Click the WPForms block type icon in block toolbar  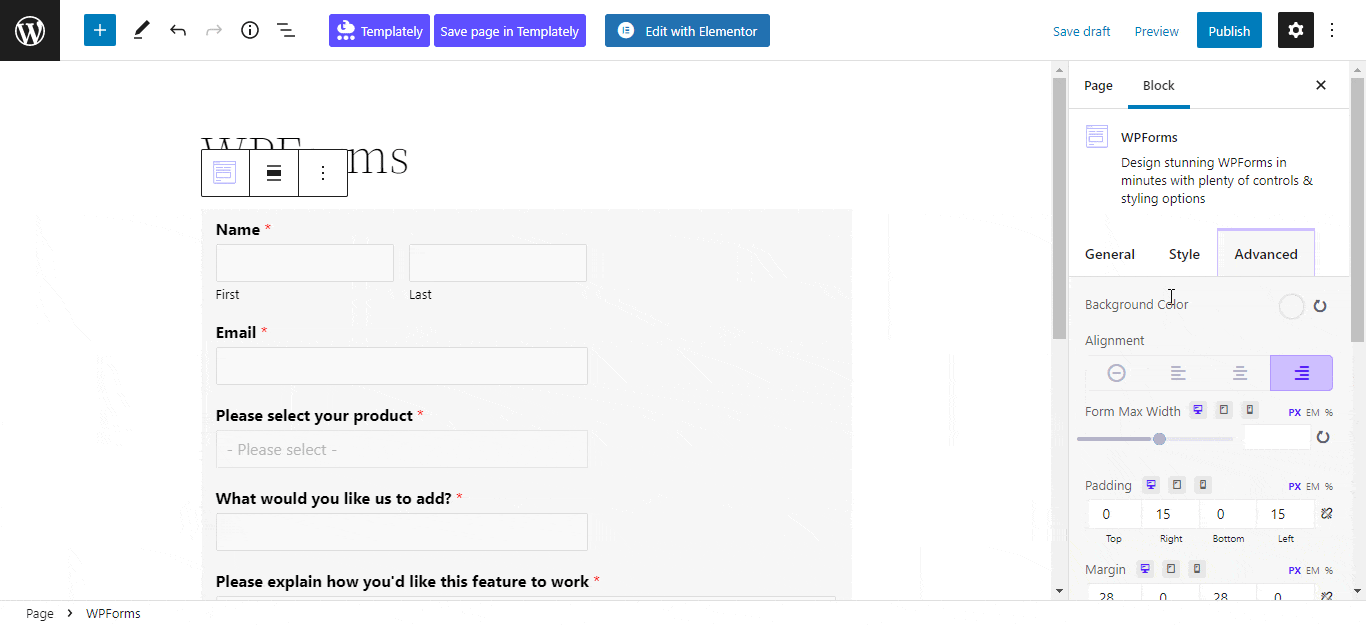pyautogui.click(x=225, y=173)
